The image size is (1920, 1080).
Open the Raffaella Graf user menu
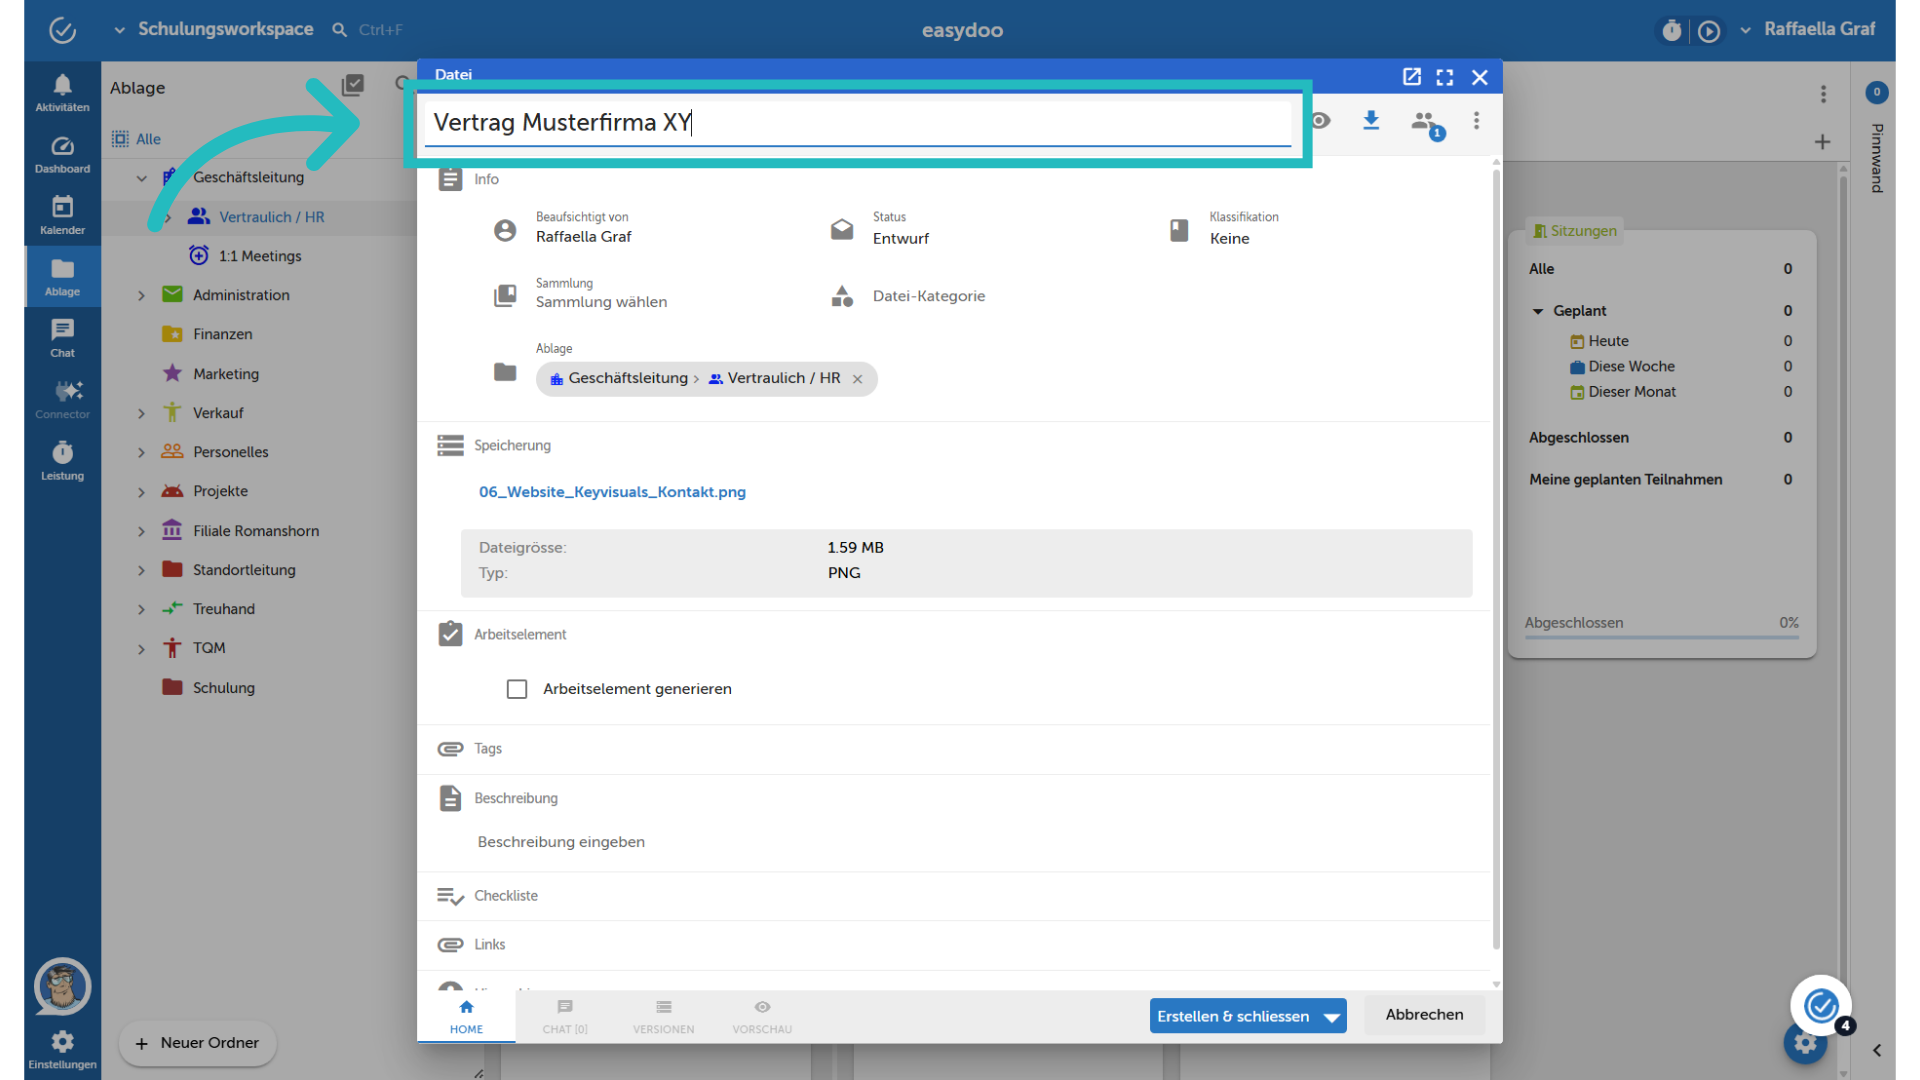click(1808, 30)
